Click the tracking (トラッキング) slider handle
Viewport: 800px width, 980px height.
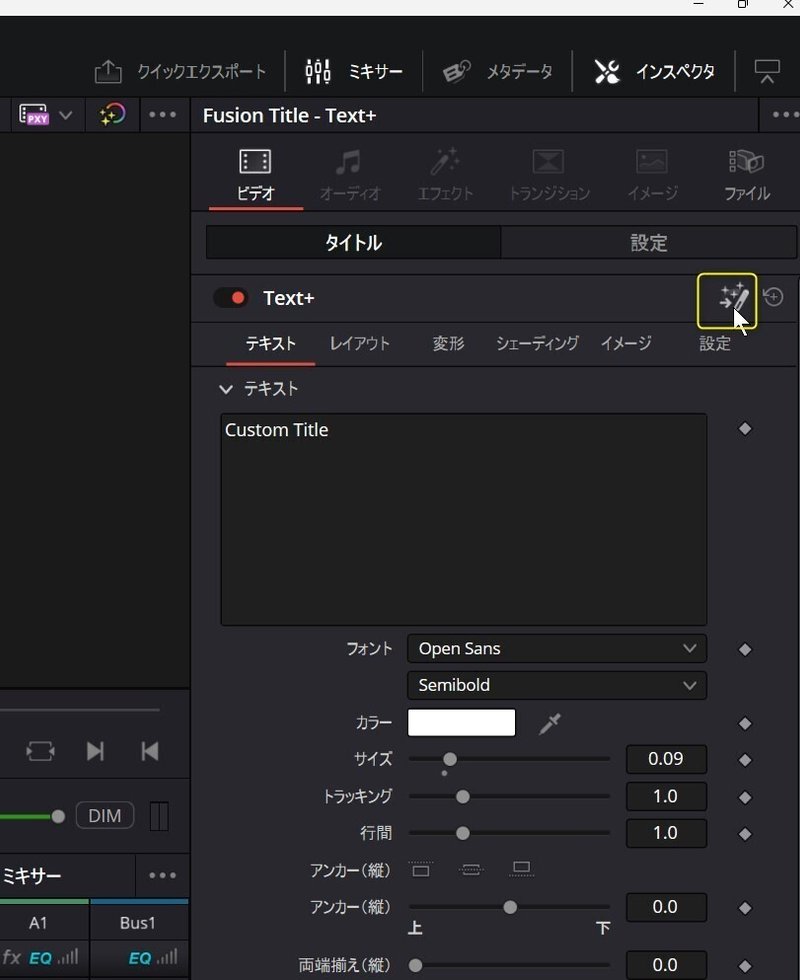point(462,797)
